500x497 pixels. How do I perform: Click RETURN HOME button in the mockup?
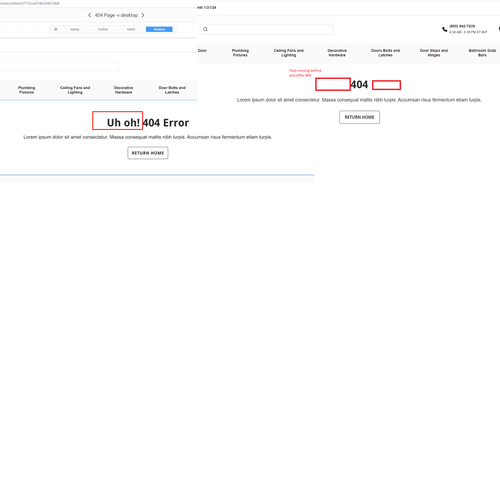pyautogui.click(x=148, y=153)
